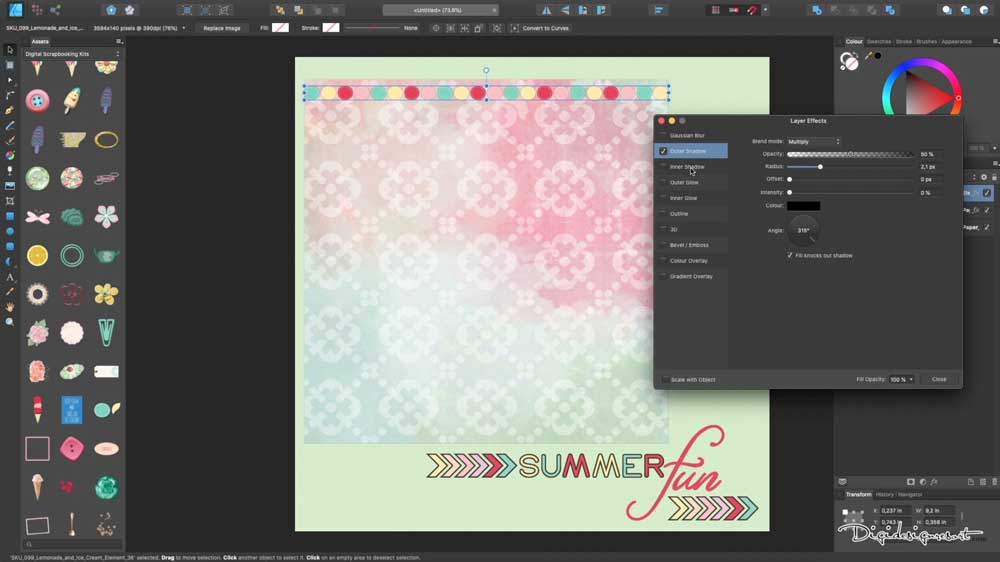This screenshot has height=562, width=1000.
Task: Select the Fill gradient tool
Action: click(x=10, y=156)
